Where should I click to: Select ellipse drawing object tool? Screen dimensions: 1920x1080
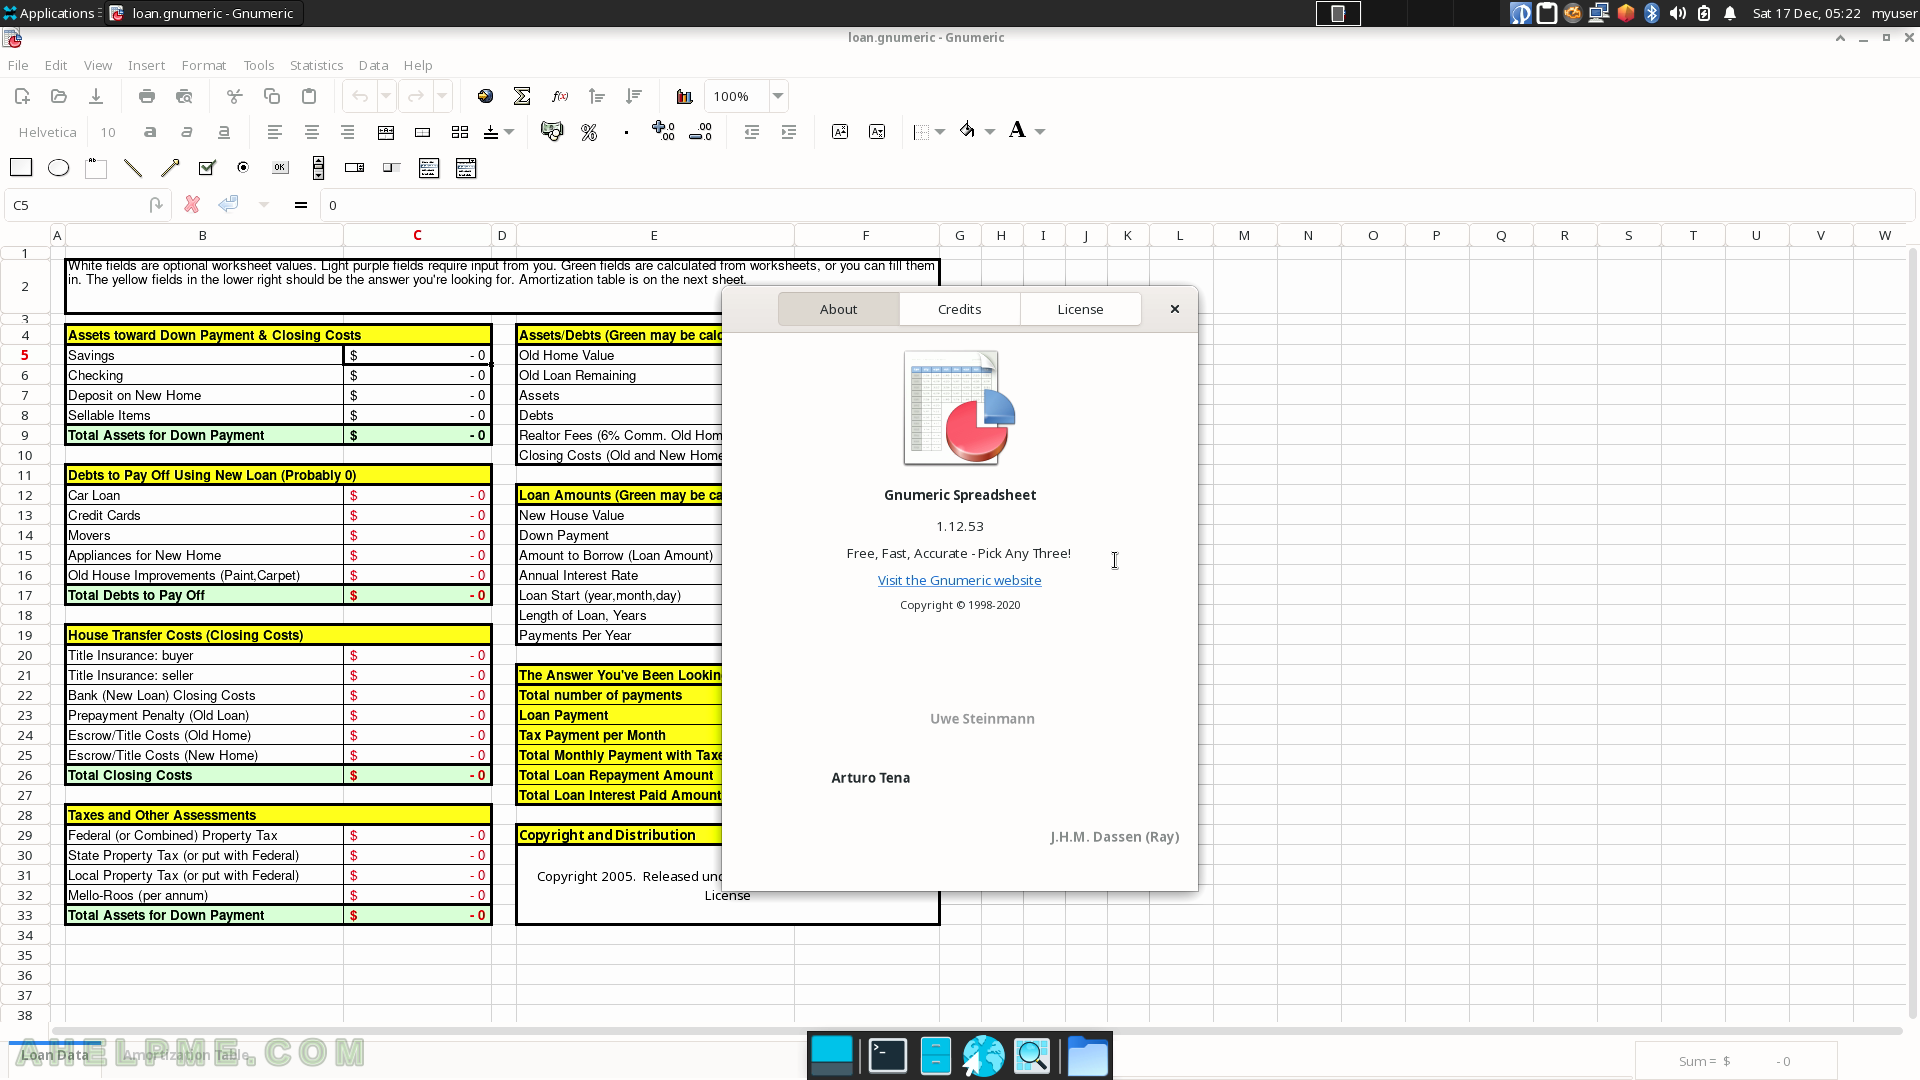pyautogui.click(x=59, y=167)
